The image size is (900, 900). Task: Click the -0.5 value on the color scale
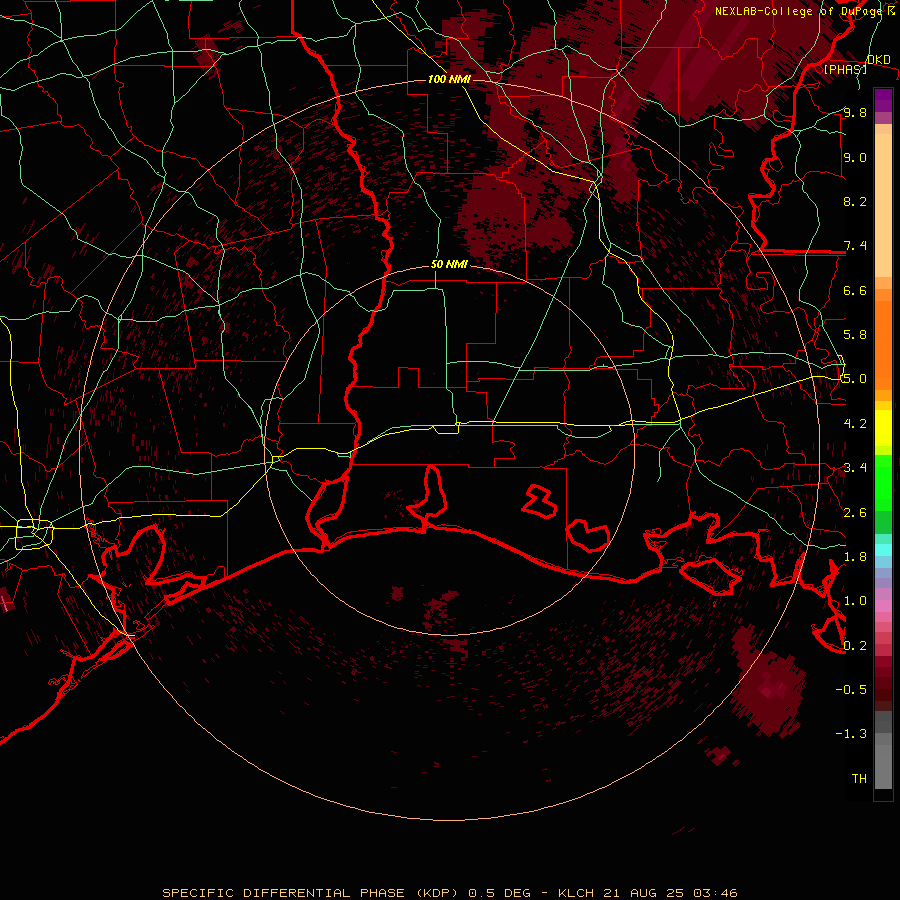click(851, 689)
